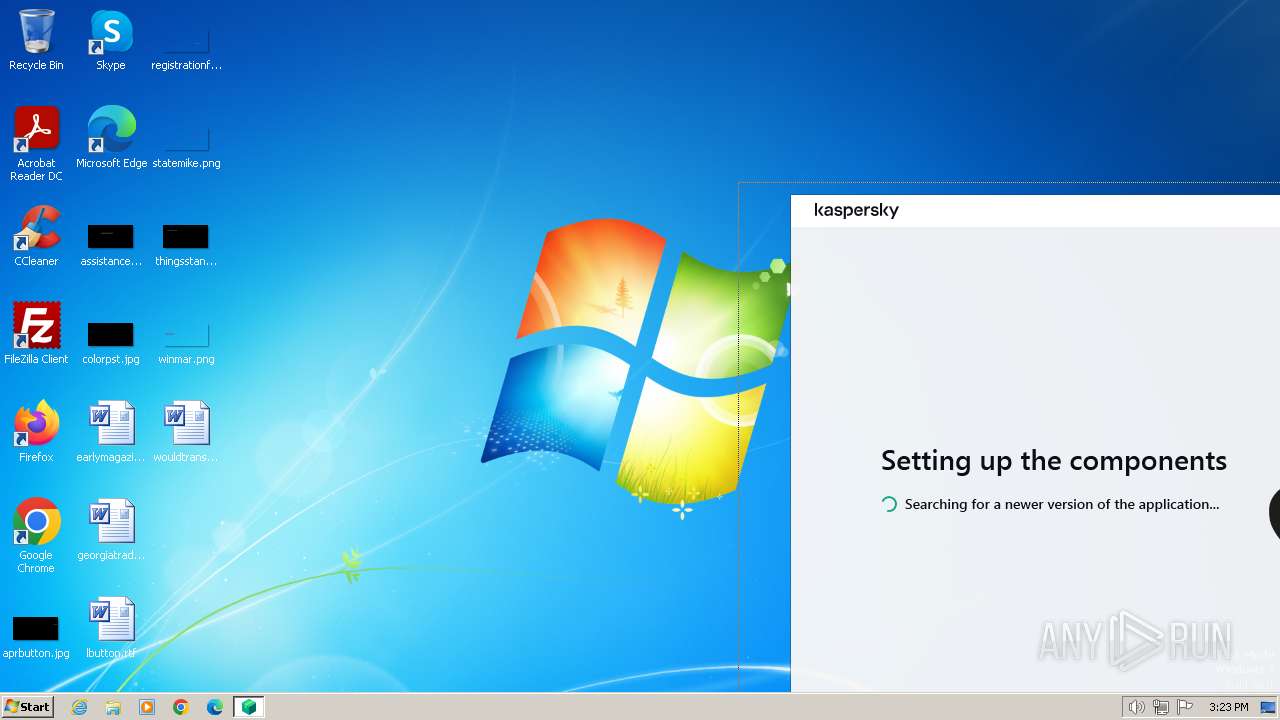1280x720 pixels.
Task: Launch Firefox from the desktop
Action: coord(36,432)
